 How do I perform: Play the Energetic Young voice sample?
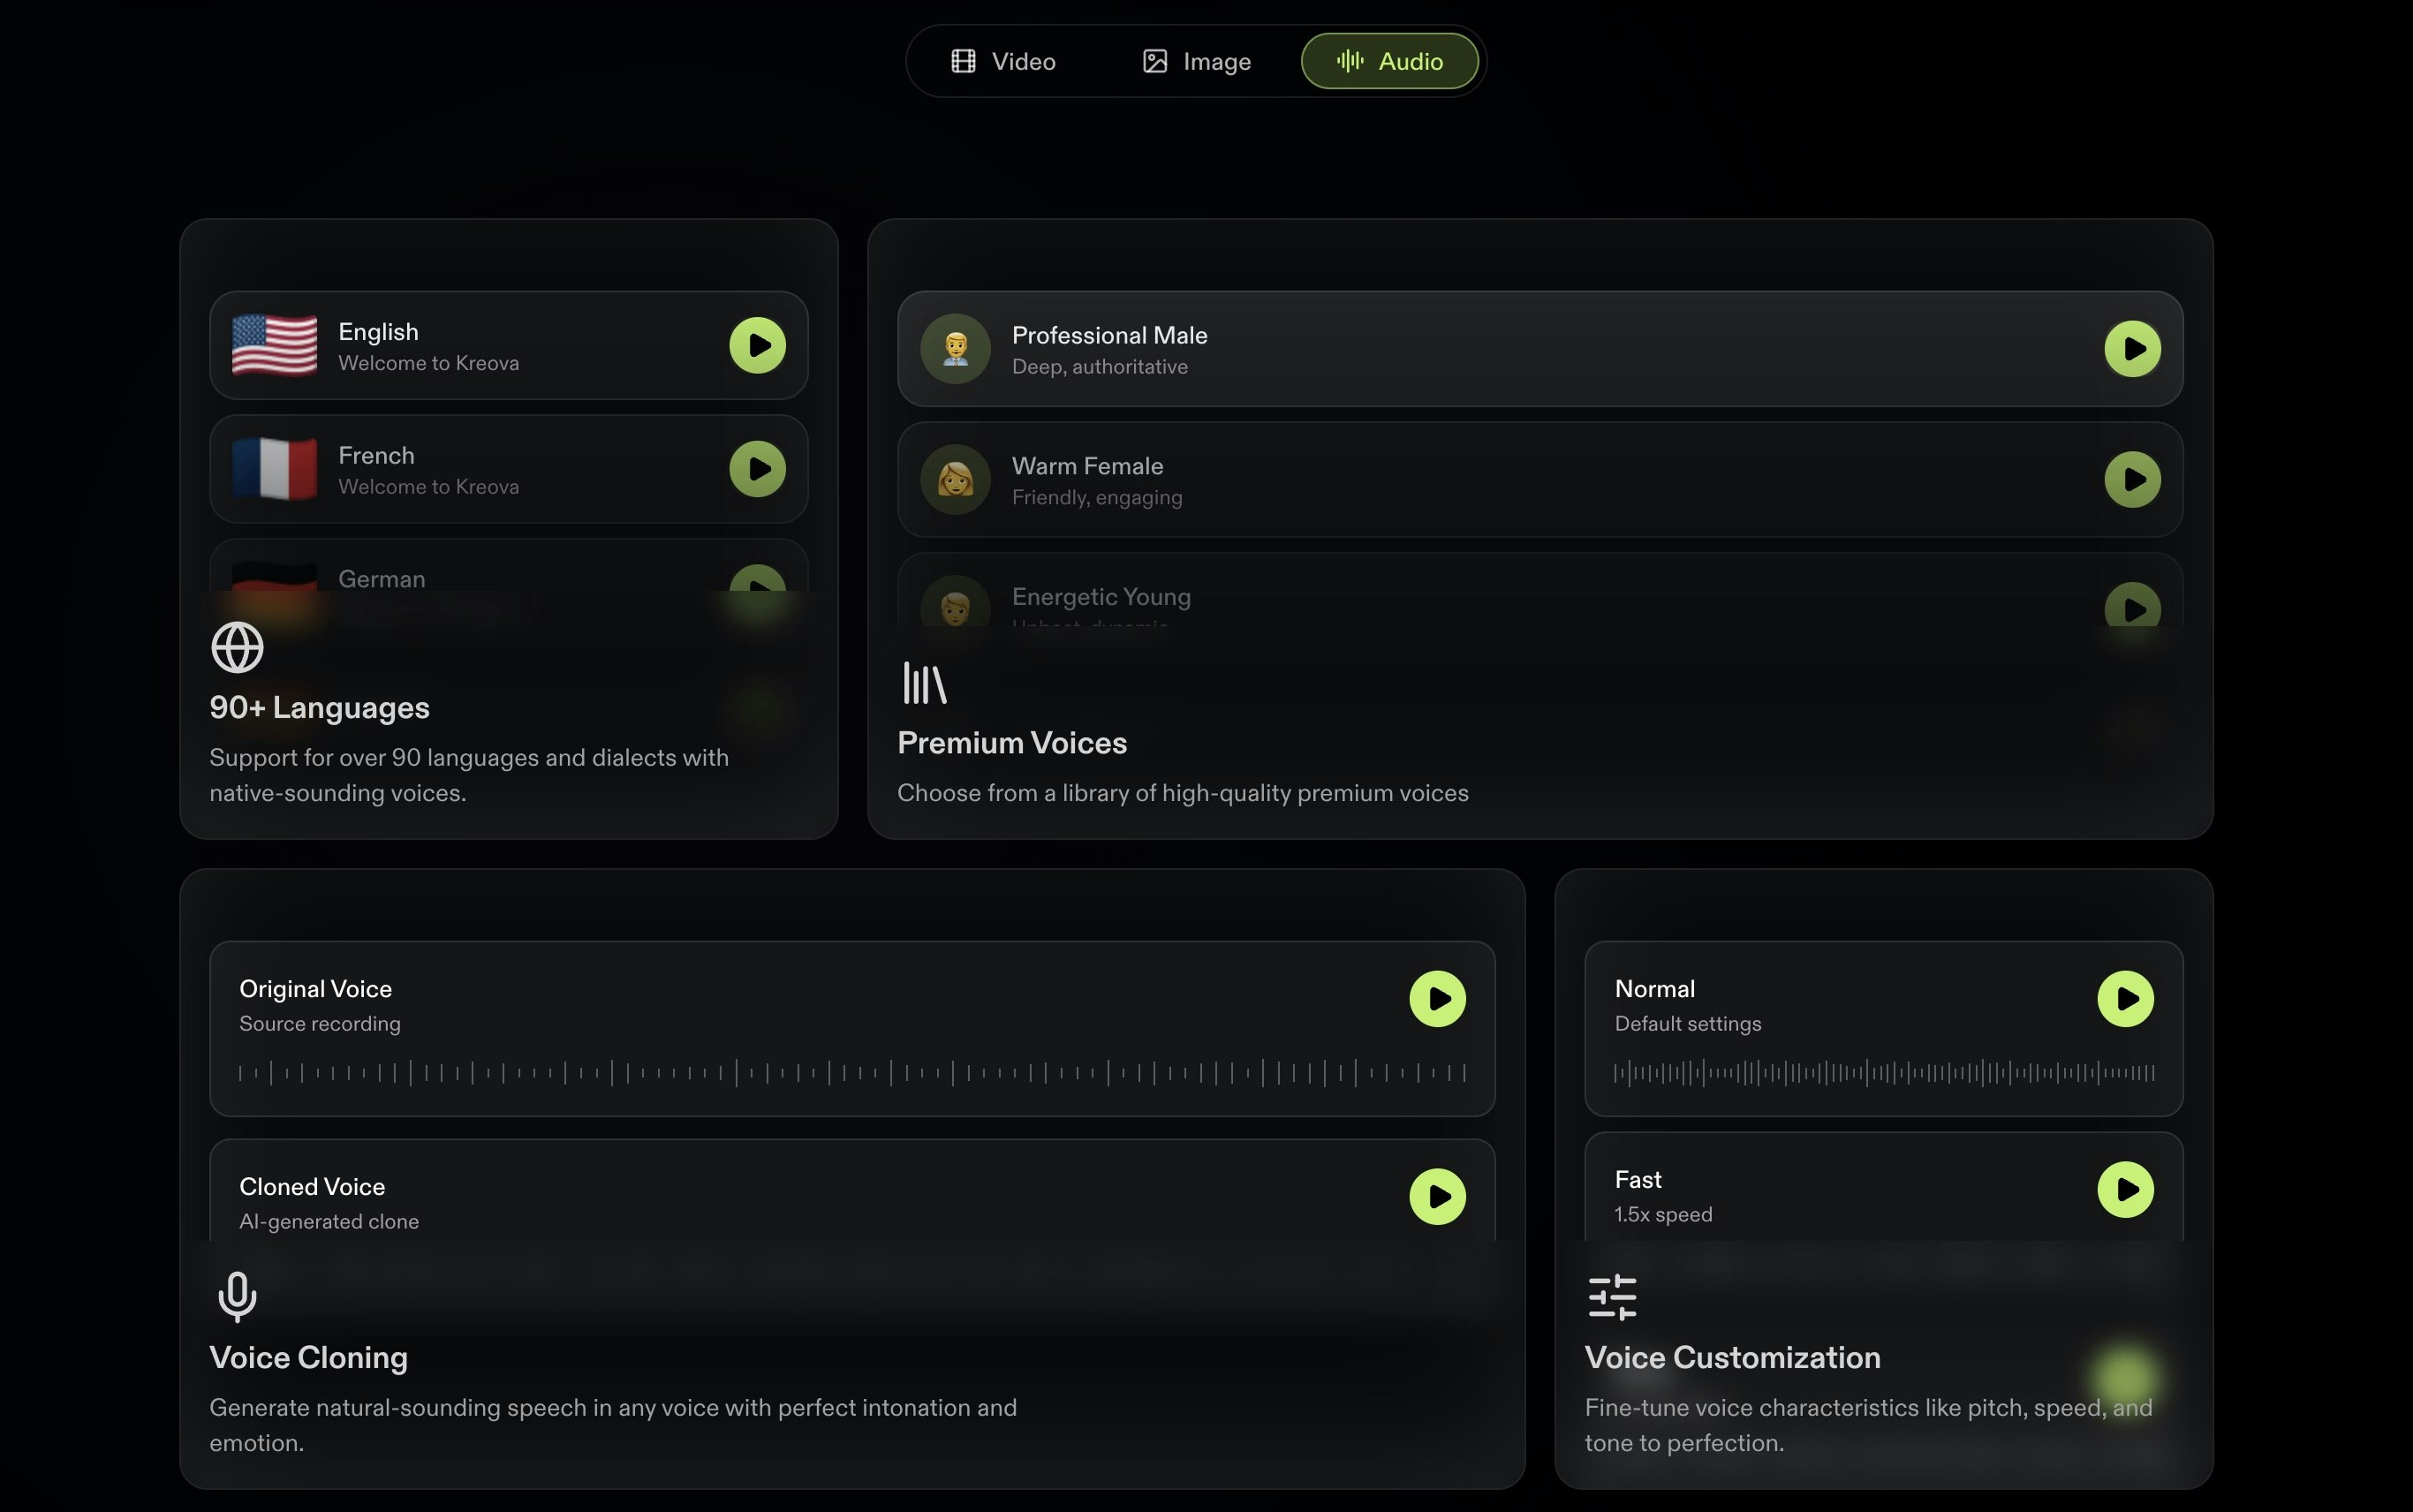2132,606
